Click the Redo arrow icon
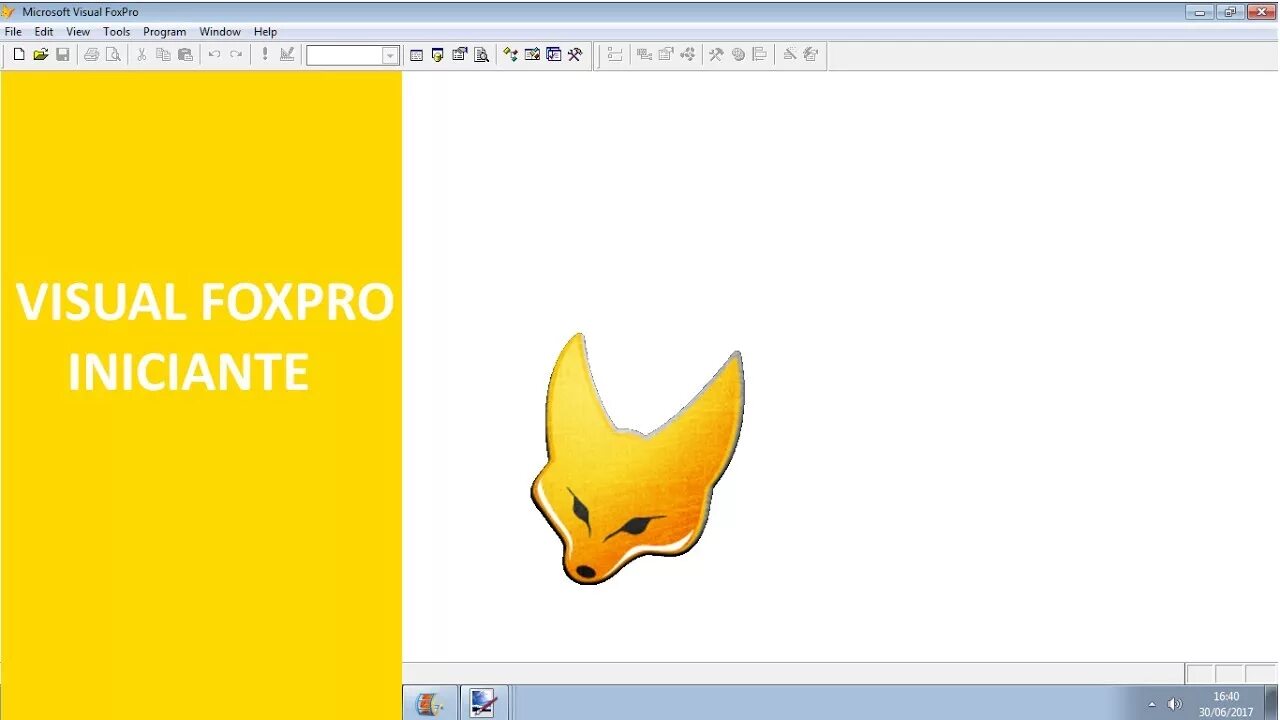This screenshot has width=1280, height=720. 236,55
